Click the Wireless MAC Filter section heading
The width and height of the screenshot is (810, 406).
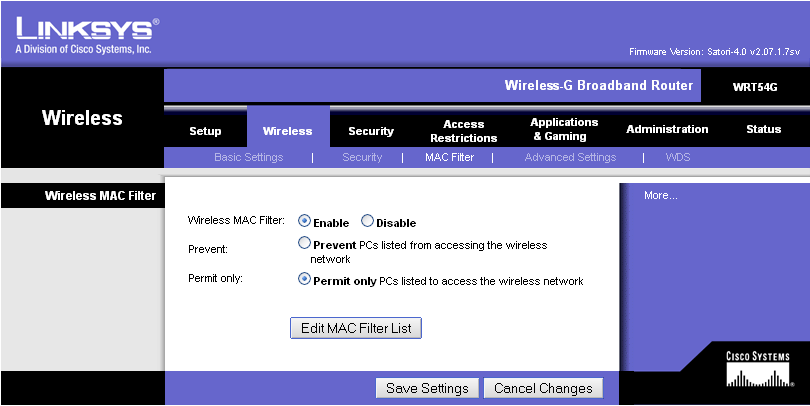tap(100, 196)
